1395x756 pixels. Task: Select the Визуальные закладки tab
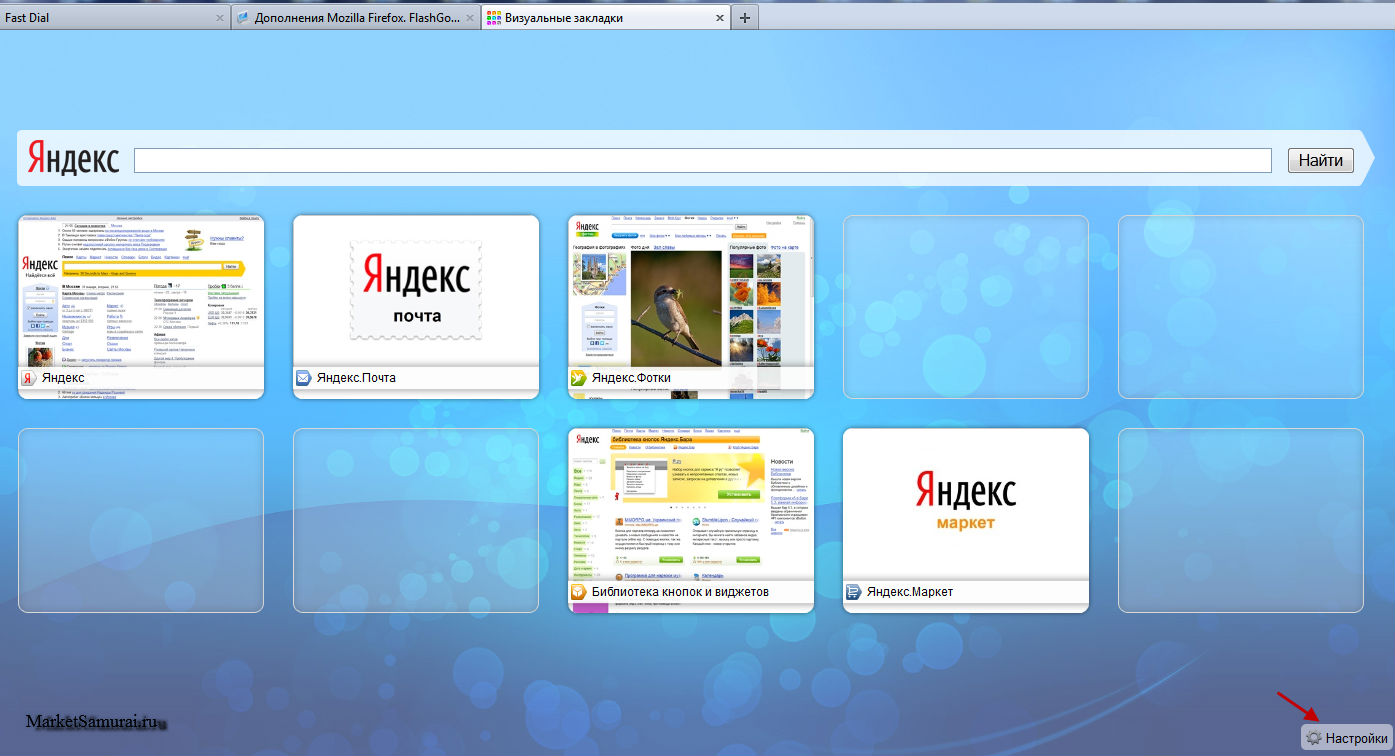pyautogui.click(x=606, y=17)
